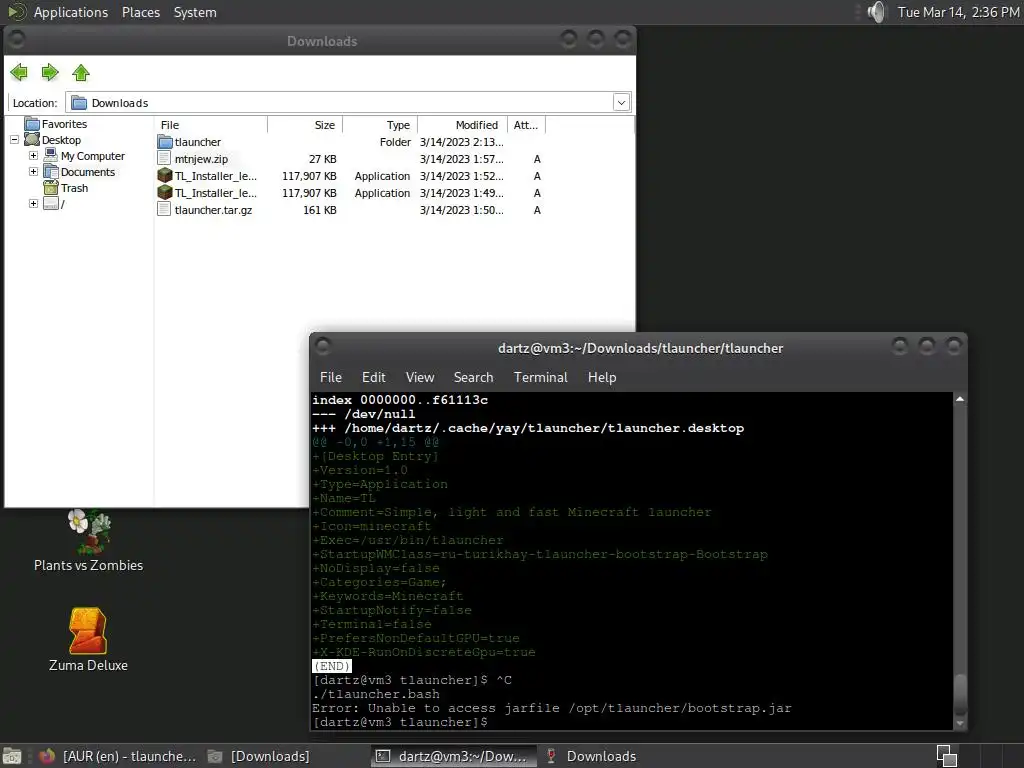The width and height of the screenshot is (1024, 768).
Task: Select the Desktop folder icon in tree
Action: click(x=32, y=140)
